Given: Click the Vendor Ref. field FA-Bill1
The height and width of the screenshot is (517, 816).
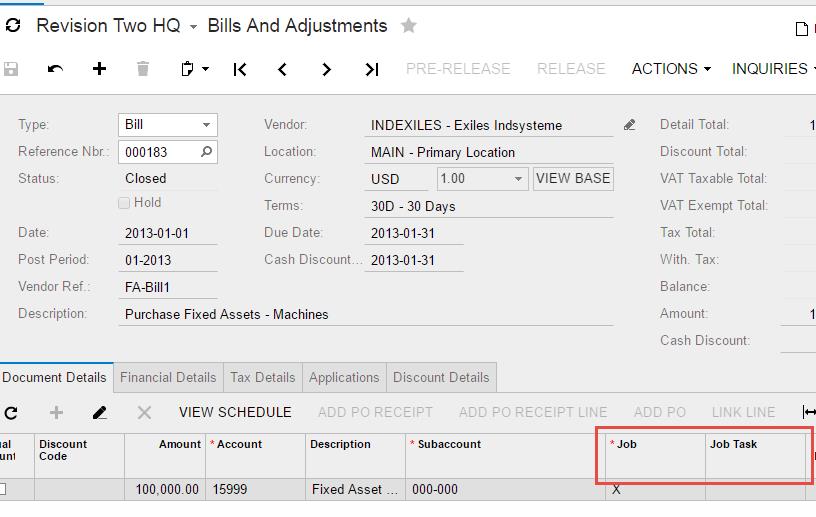Looking at the screenshot, I should point(168,287).
